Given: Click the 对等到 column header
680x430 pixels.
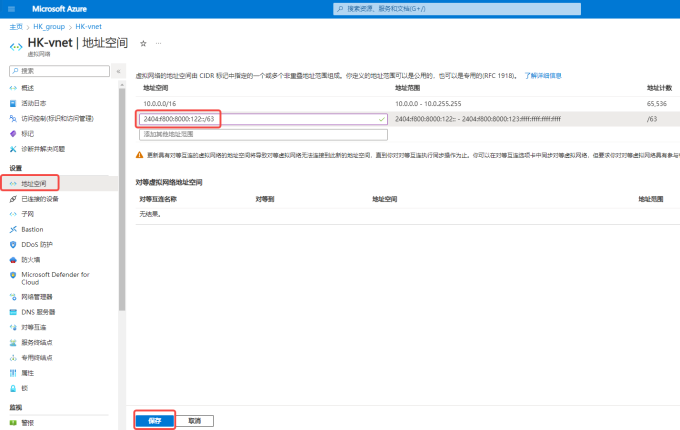Looking at the screenshot, I should [x=265, y=199].
